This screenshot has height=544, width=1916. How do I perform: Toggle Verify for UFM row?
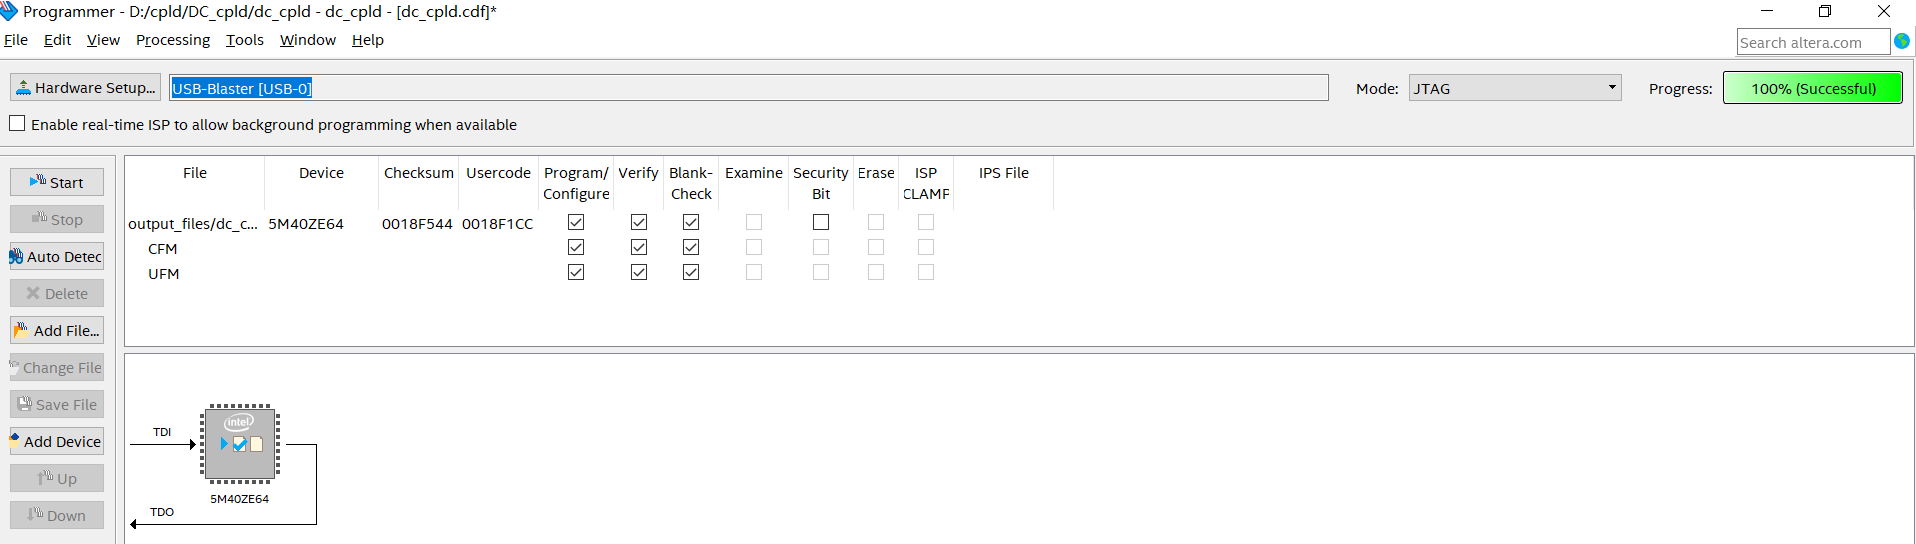(639, 272)
